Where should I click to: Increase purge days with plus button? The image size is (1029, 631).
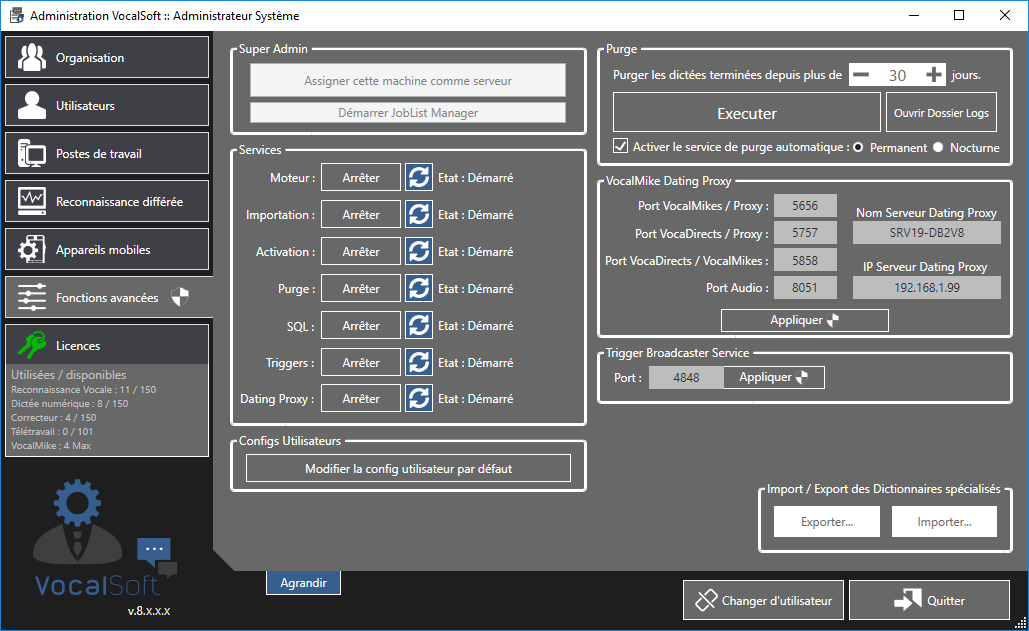(934, 75)
